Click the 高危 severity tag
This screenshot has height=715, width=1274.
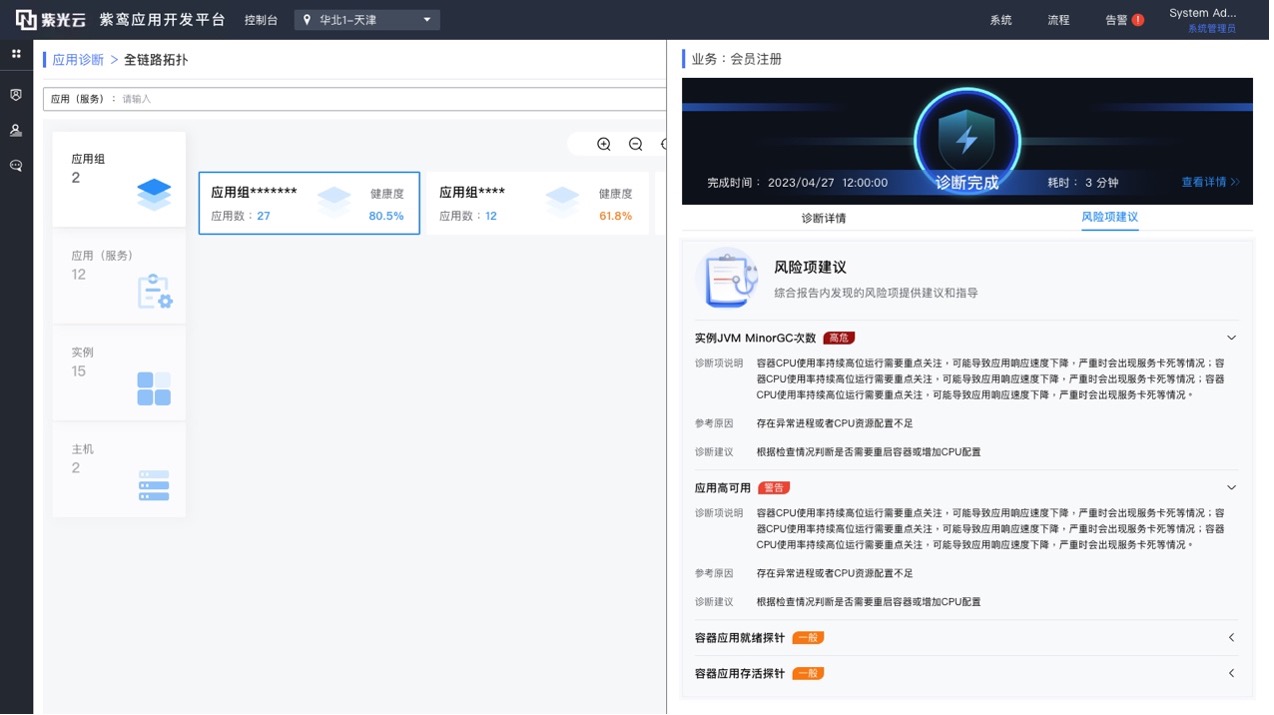(x=843, y=339)
